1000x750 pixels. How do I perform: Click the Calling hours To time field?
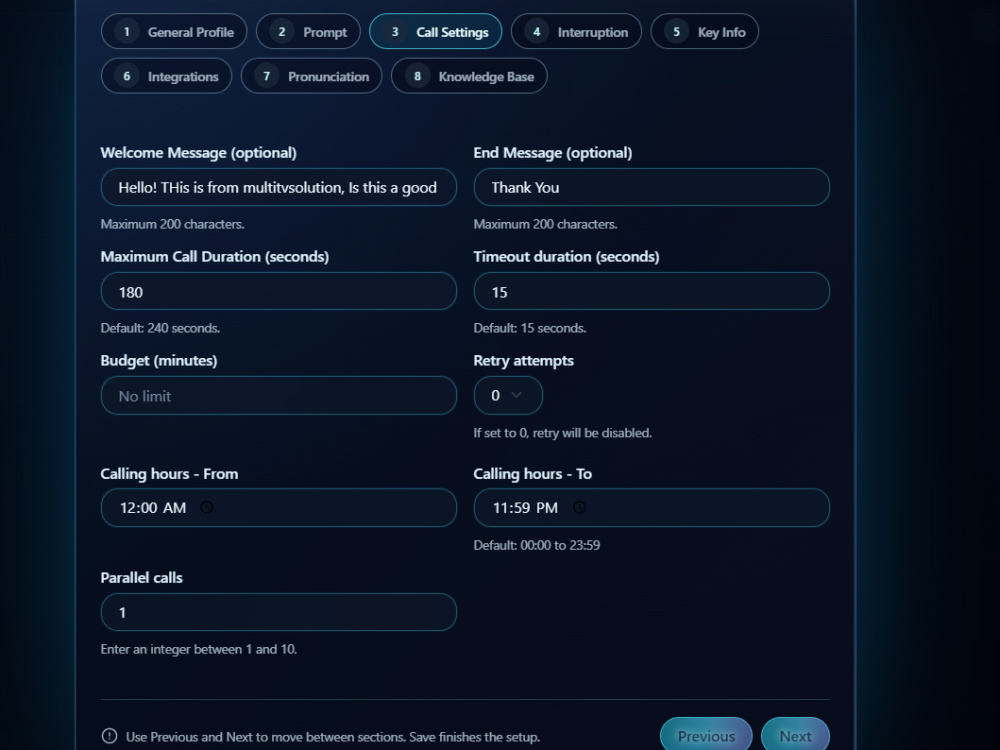click(x=652, y=508)
